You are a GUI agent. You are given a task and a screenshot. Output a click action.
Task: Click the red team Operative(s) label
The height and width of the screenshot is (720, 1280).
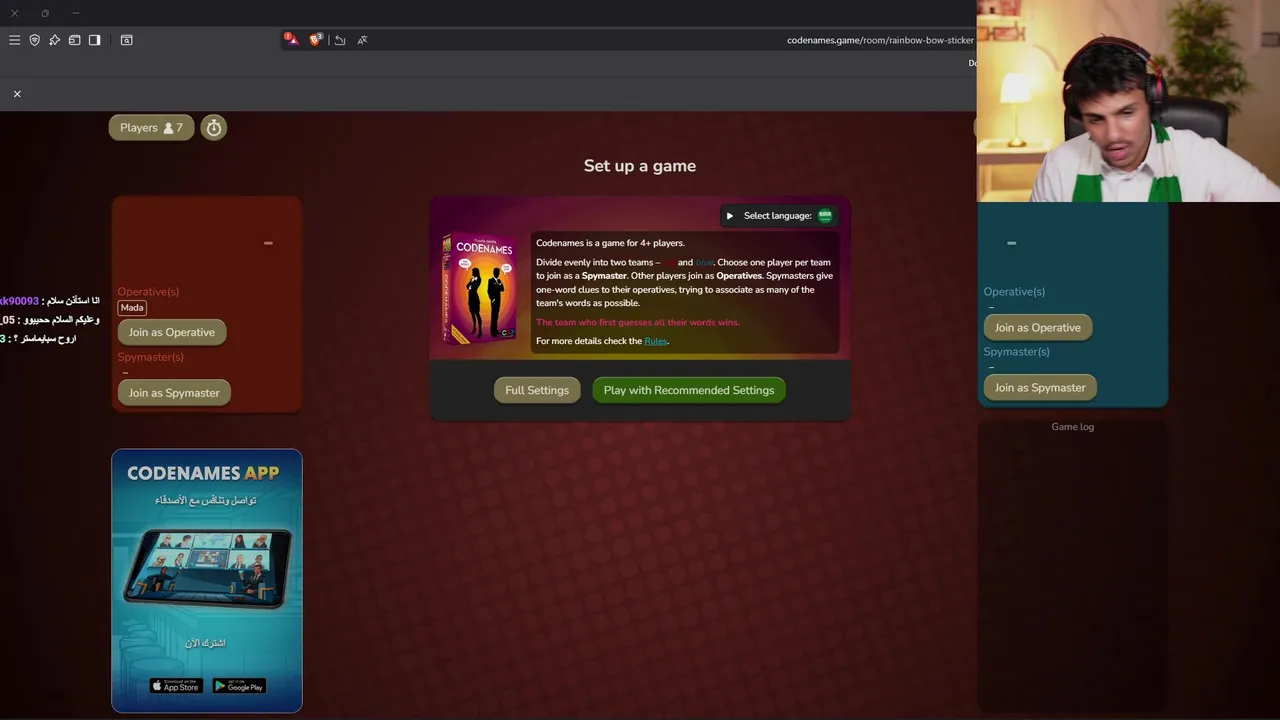(148, 292)
